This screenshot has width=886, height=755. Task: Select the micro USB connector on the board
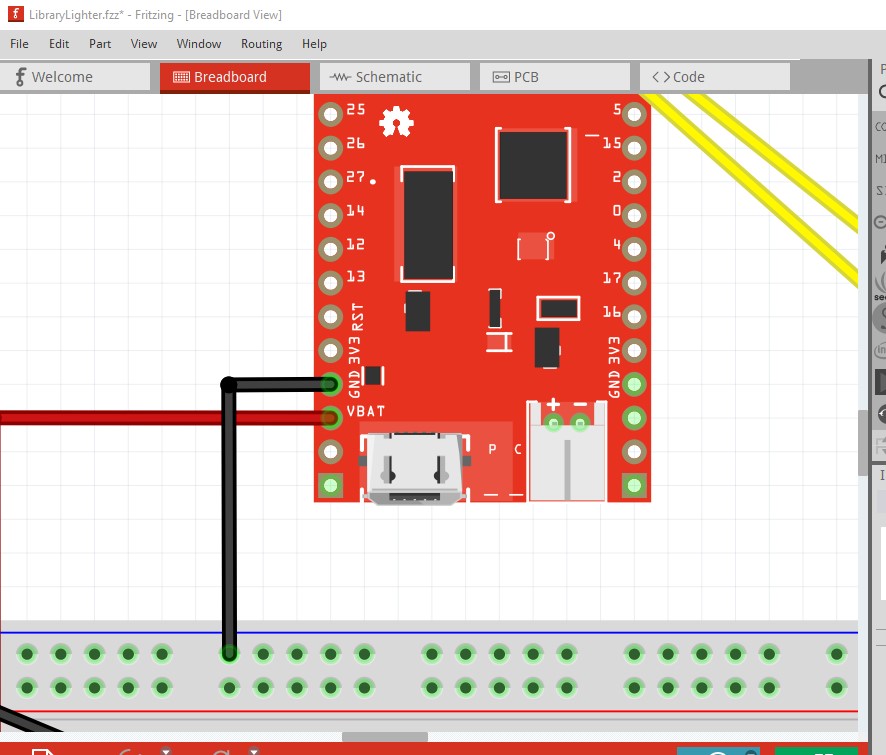(415, 468)
